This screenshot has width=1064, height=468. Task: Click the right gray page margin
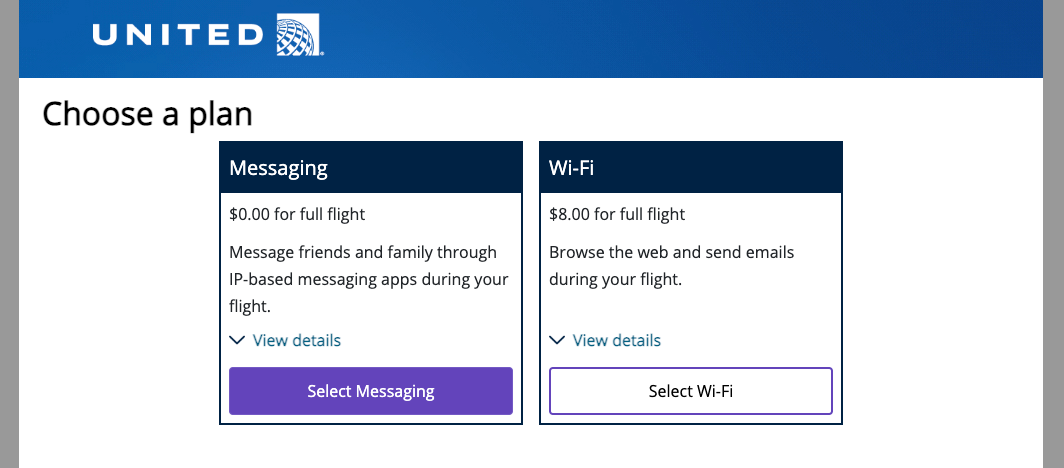1053,250
